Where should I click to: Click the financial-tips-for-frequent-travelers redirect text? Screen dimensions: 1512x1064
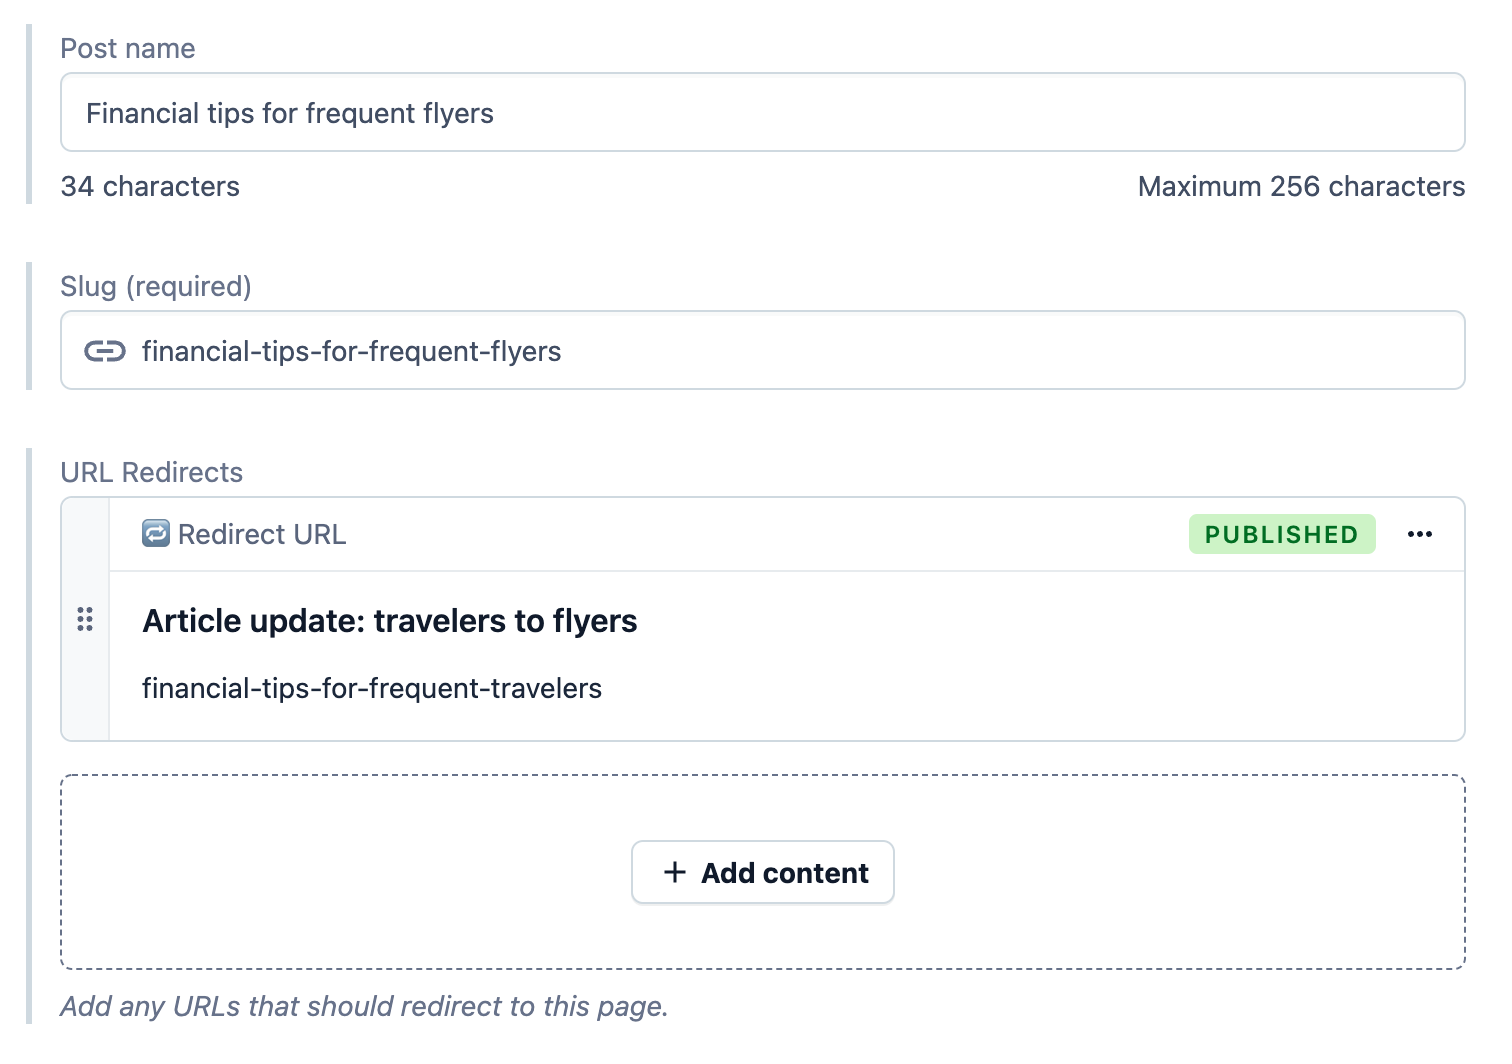pos(372,688)
